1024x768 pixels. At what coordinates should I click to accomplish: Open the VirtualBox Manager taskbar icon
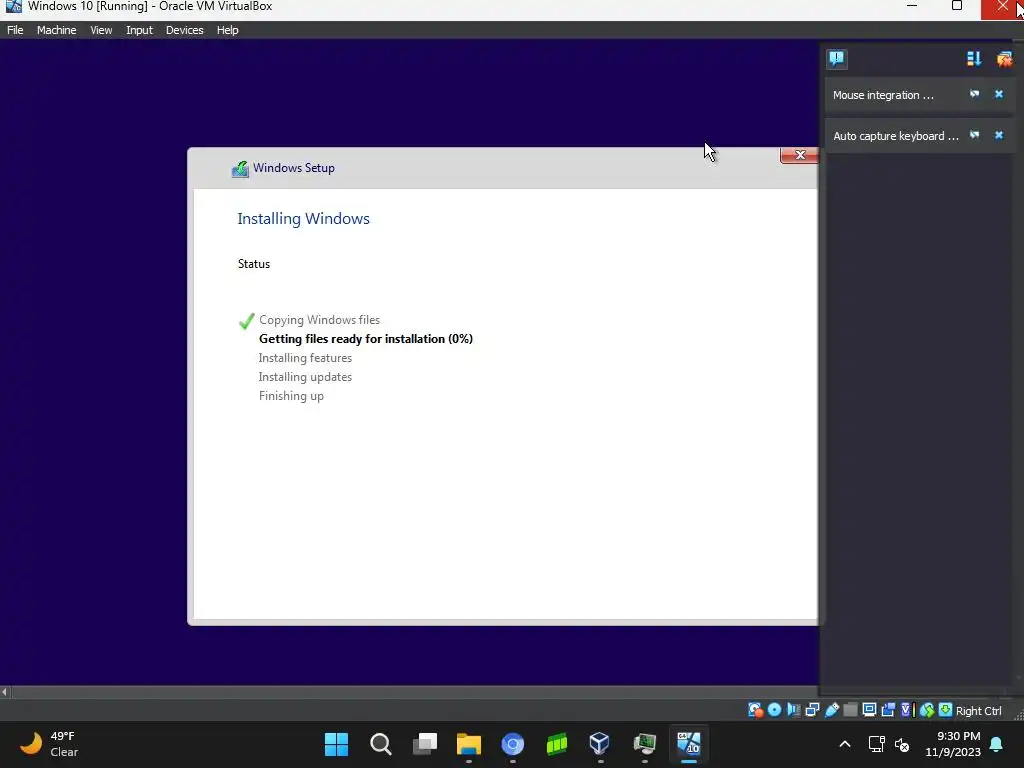(x=600, y=744)
